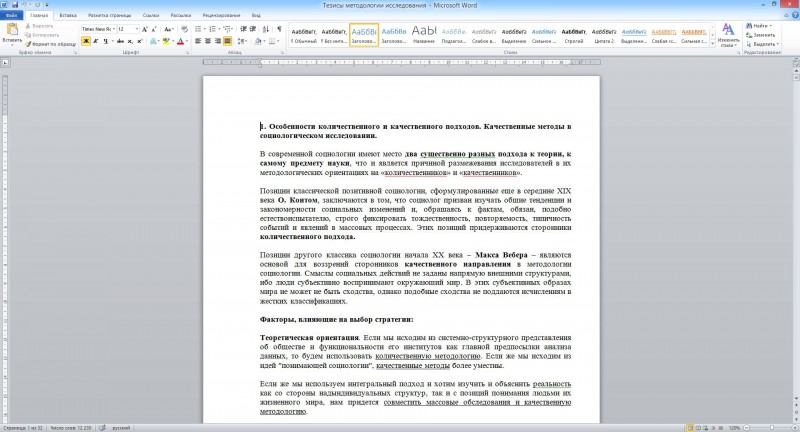Click the Word Help question mark icon
Screen dimensions: 800x432
(795, 15)
